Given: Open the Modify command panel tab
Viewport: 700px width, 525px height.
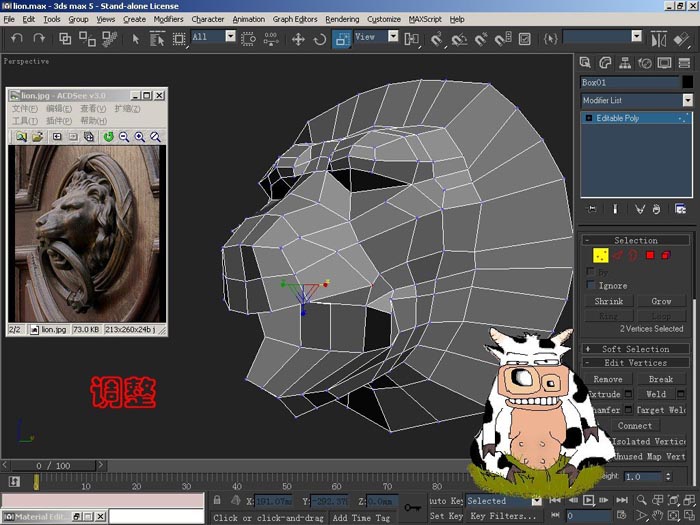Looking at the screenshot, I should point(605,63).
